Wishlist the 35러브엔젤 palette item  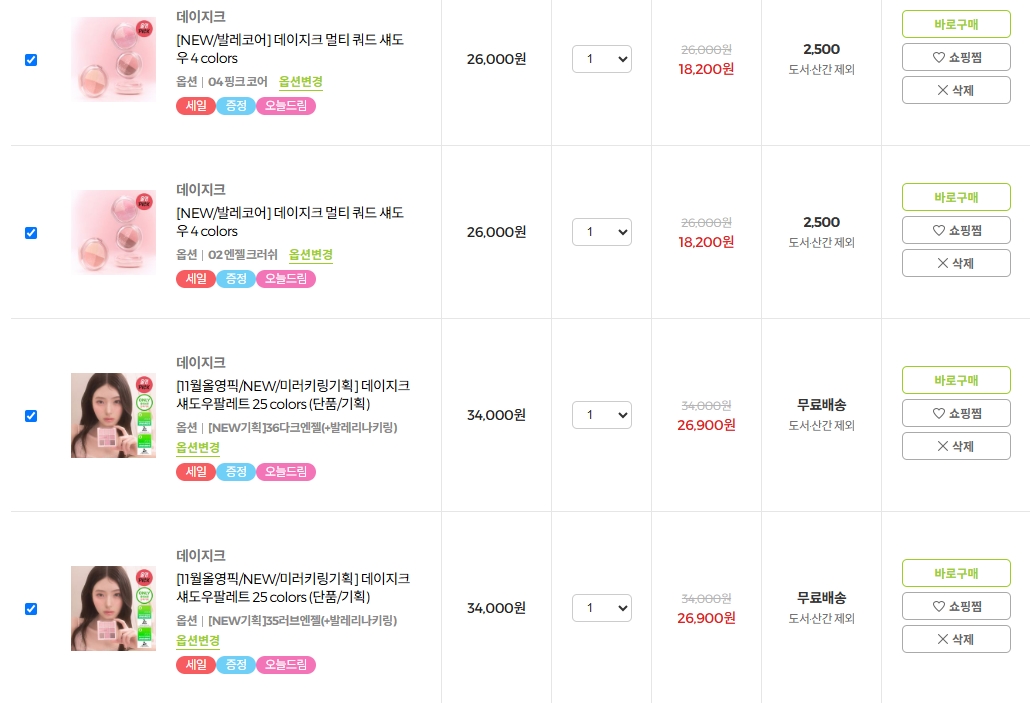click(956, 606)
